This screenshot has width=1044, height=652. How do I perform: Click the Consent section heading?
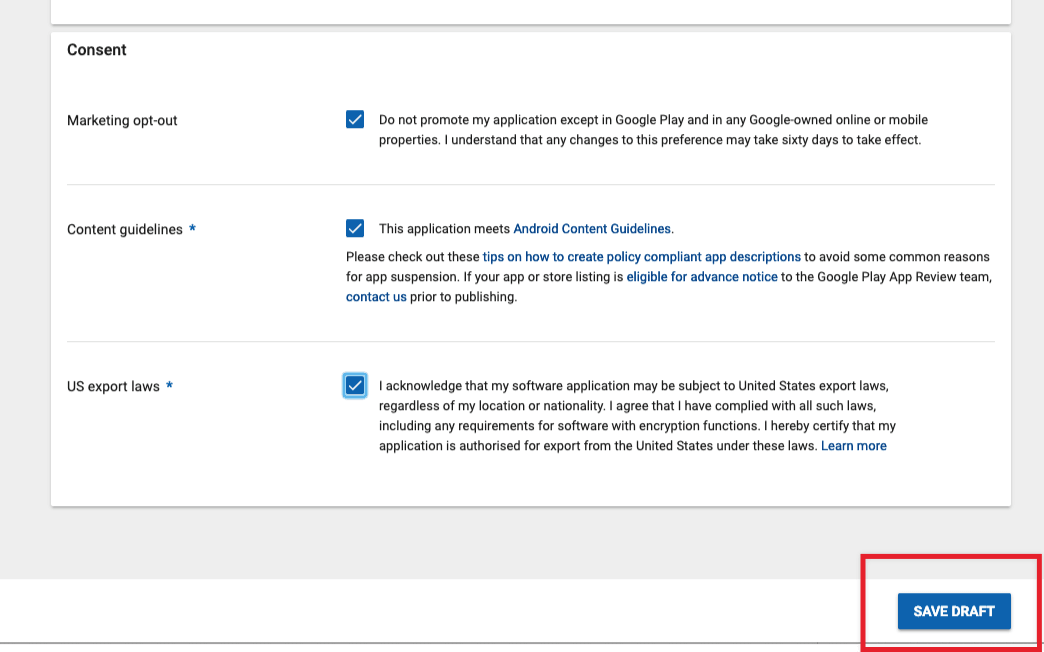point(97,50)
